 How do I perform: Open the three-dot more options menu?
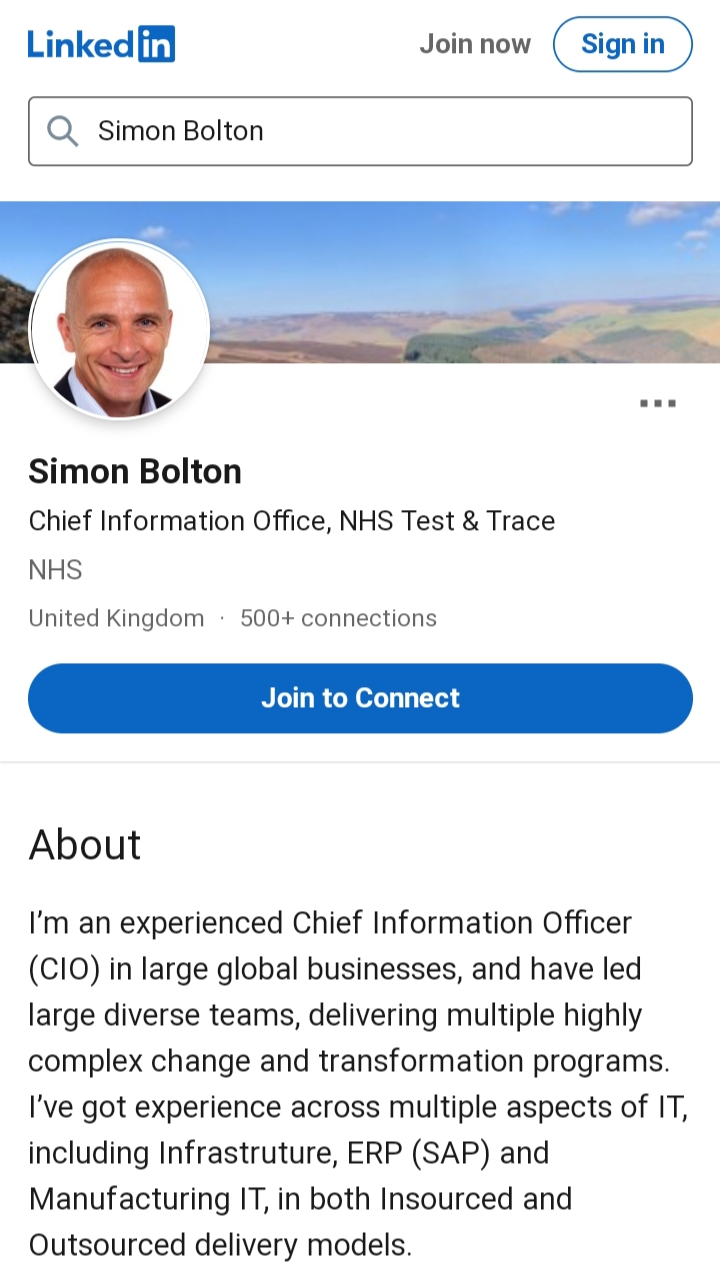point(658,404)
